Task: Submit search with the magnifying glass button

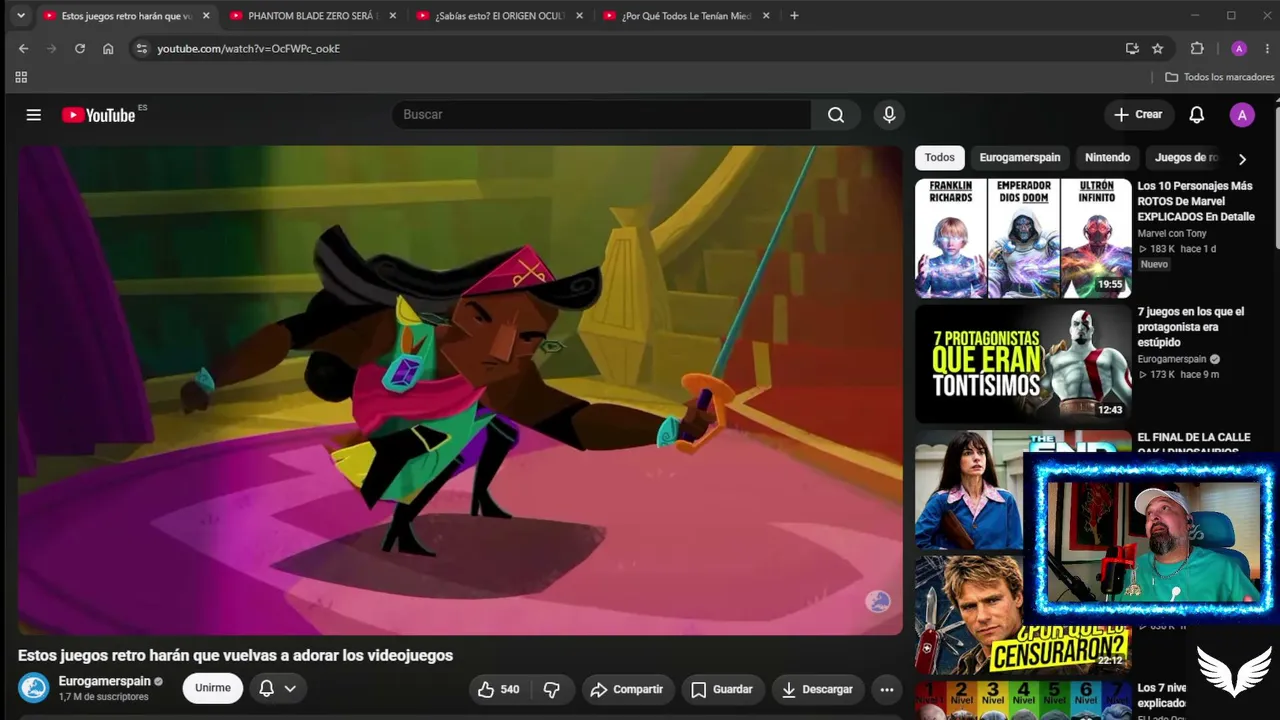Action: (836, 115)
